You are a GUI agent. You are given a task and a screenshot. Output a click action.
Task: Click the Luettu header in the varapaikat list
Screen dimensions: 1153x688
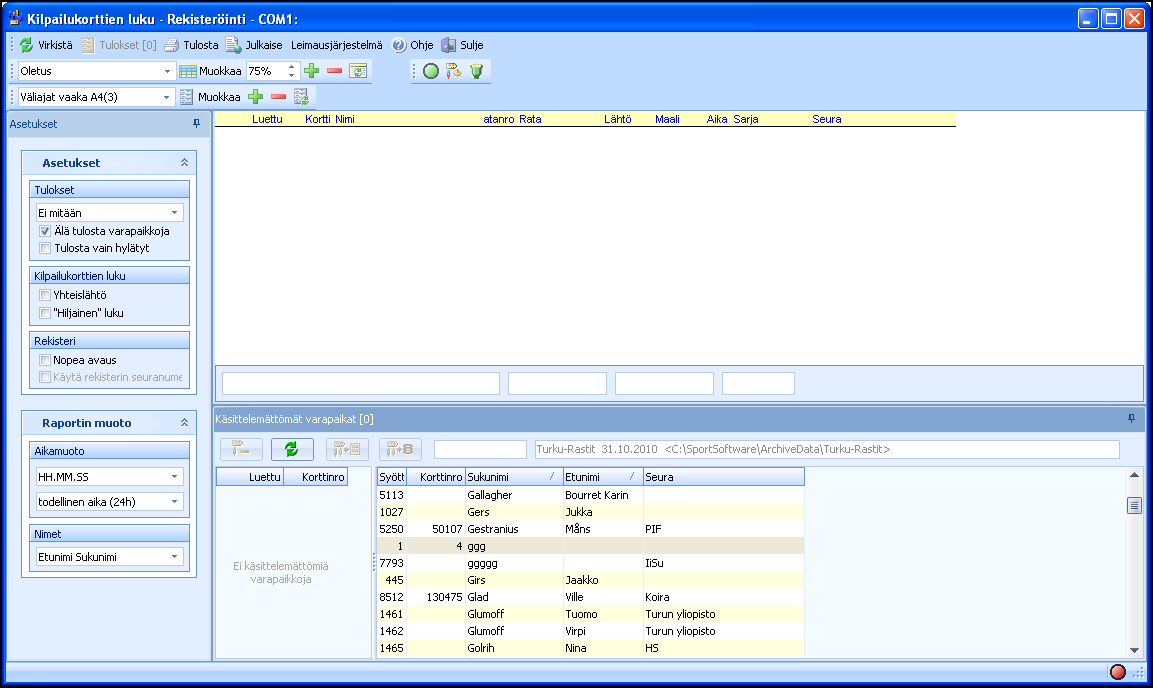pyautogui.click(x=250, y=477)
